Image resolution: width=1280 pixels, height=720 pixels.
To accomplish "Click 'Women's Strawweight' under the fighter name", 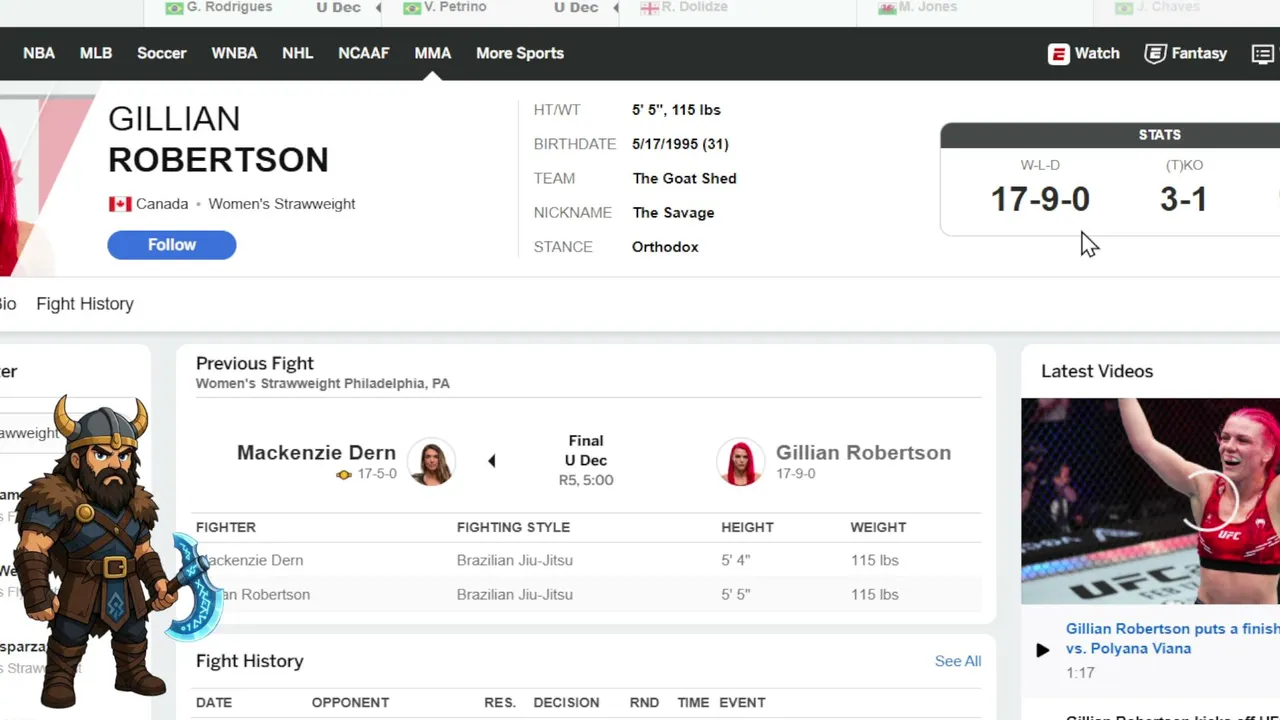I will tap(282, 204).
